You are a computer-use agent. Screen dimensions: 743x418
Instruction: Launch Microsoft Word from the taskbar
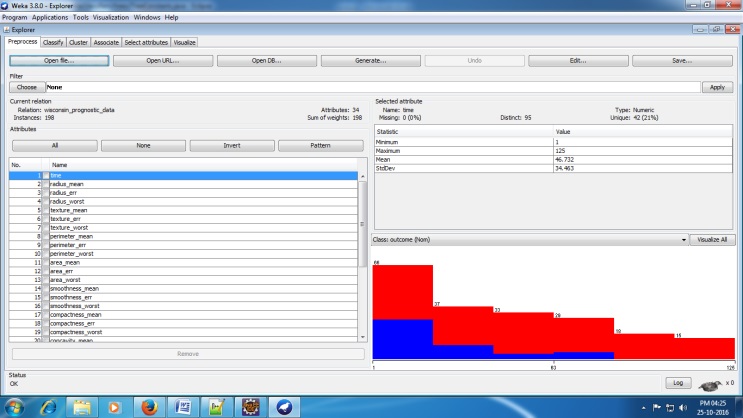coord(184,407)
